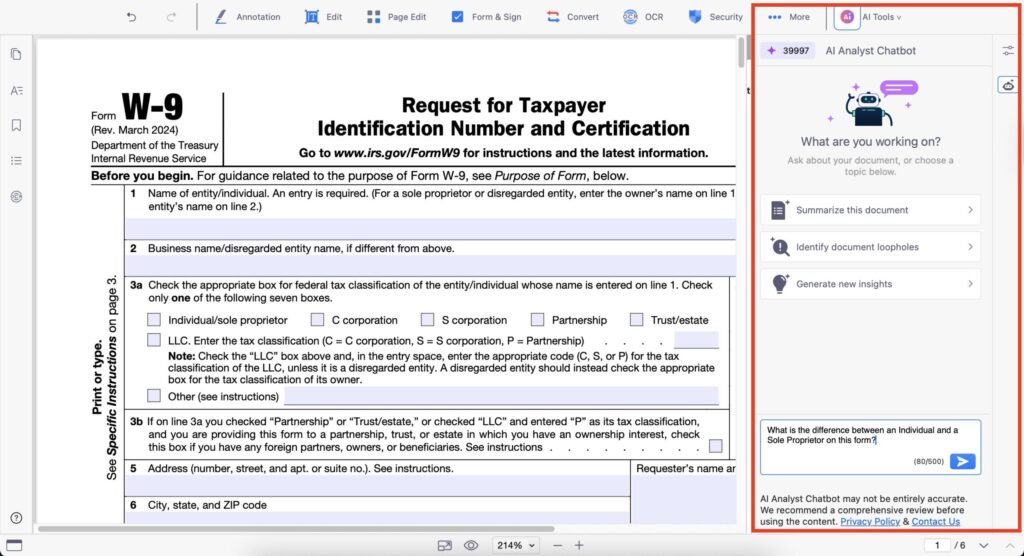Check Individual/sole proprietor box

[153, 319]
